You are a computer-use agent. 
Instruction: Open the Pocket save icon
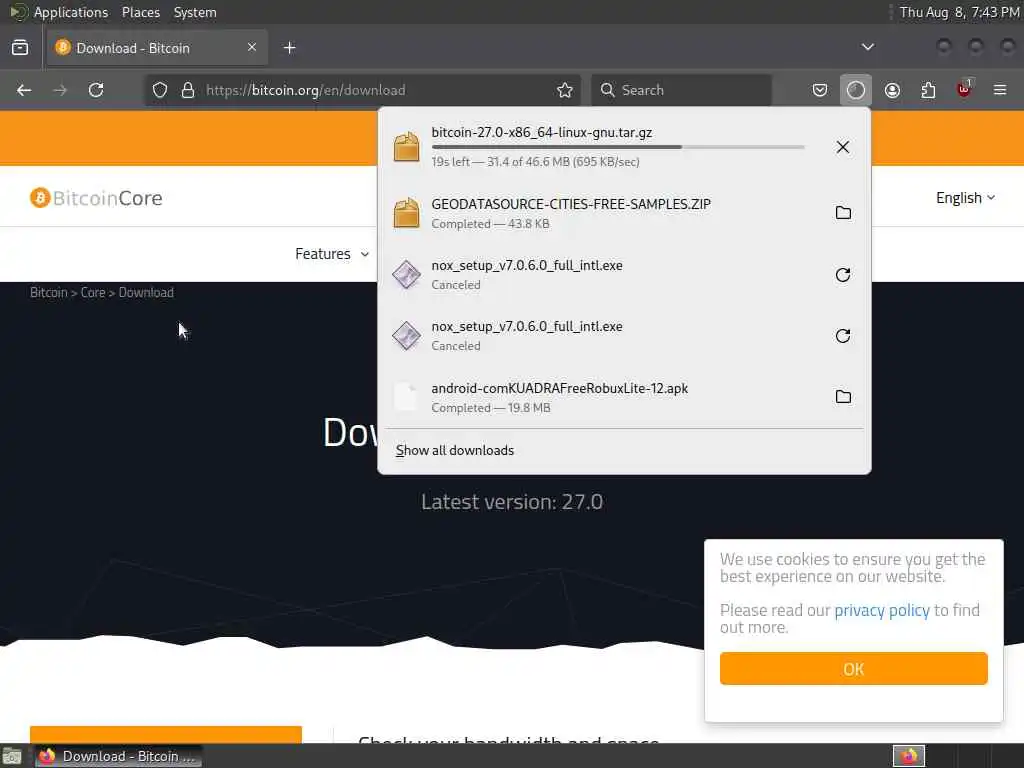820,90
